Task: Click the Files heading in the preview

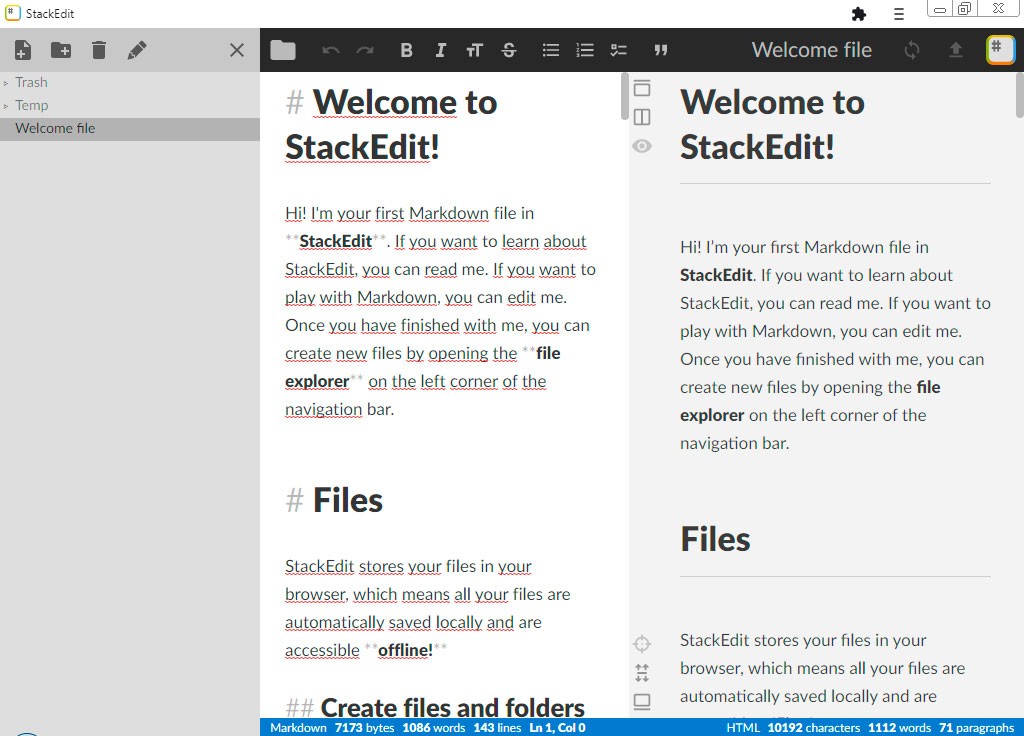Action: (715, 539)
